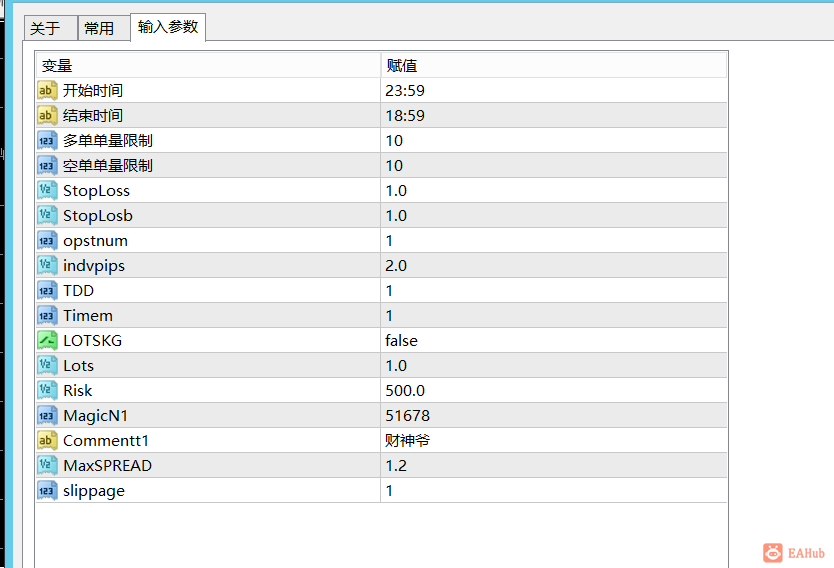Click the EAHub logo icon
The image size is (834, 568).
click(x=773, y=552)
